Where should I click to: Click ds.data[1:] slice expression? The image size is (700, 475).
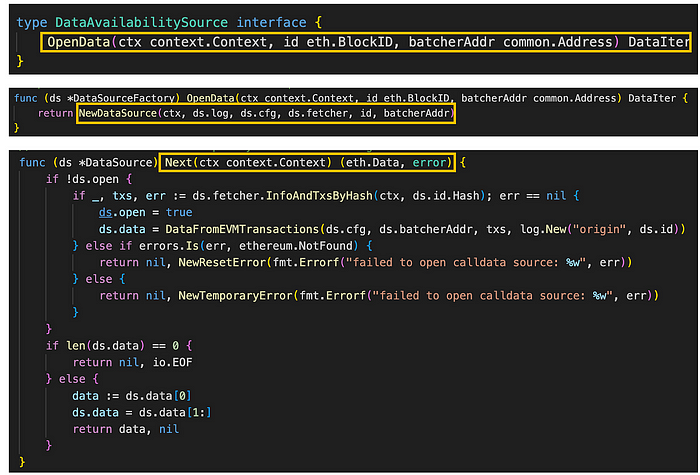tap(175, 412)
